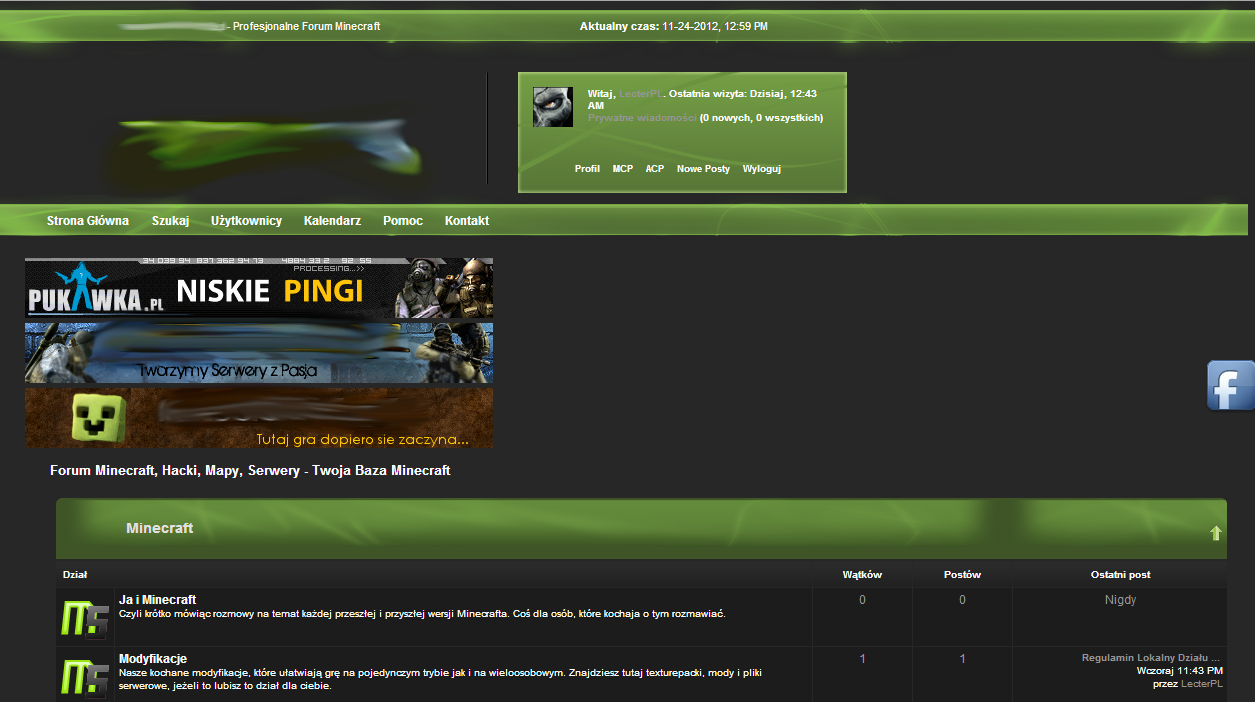Open the Tworzymy Serwery z Pasją banner
The width and height of the screenshot is (1255, 702).
(x=259, y=353)
